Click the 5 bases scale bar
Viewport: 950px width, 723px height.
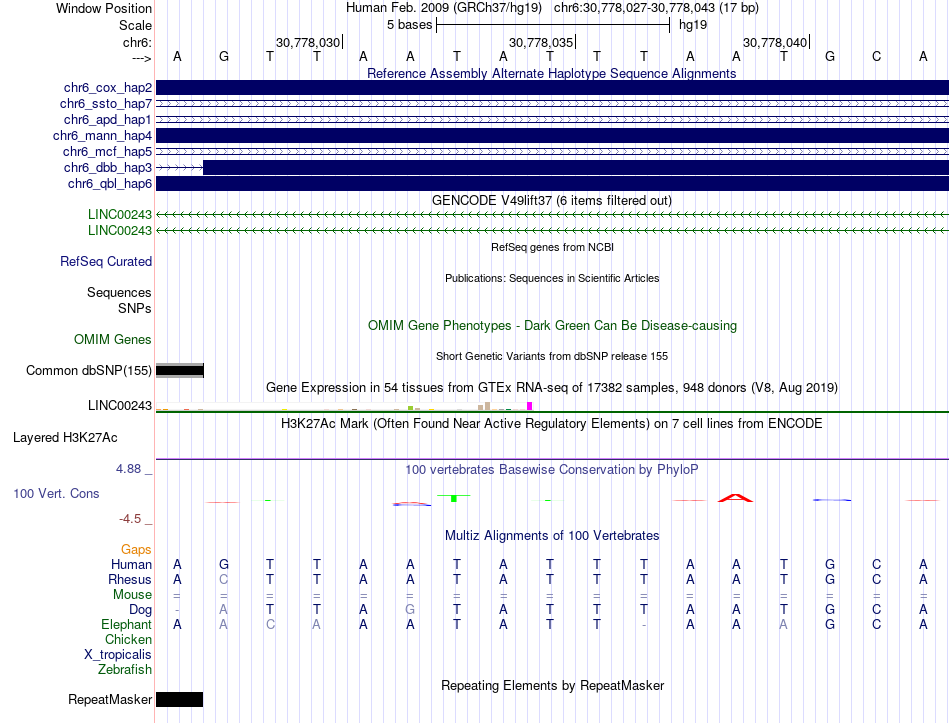(x=553, y=25)
